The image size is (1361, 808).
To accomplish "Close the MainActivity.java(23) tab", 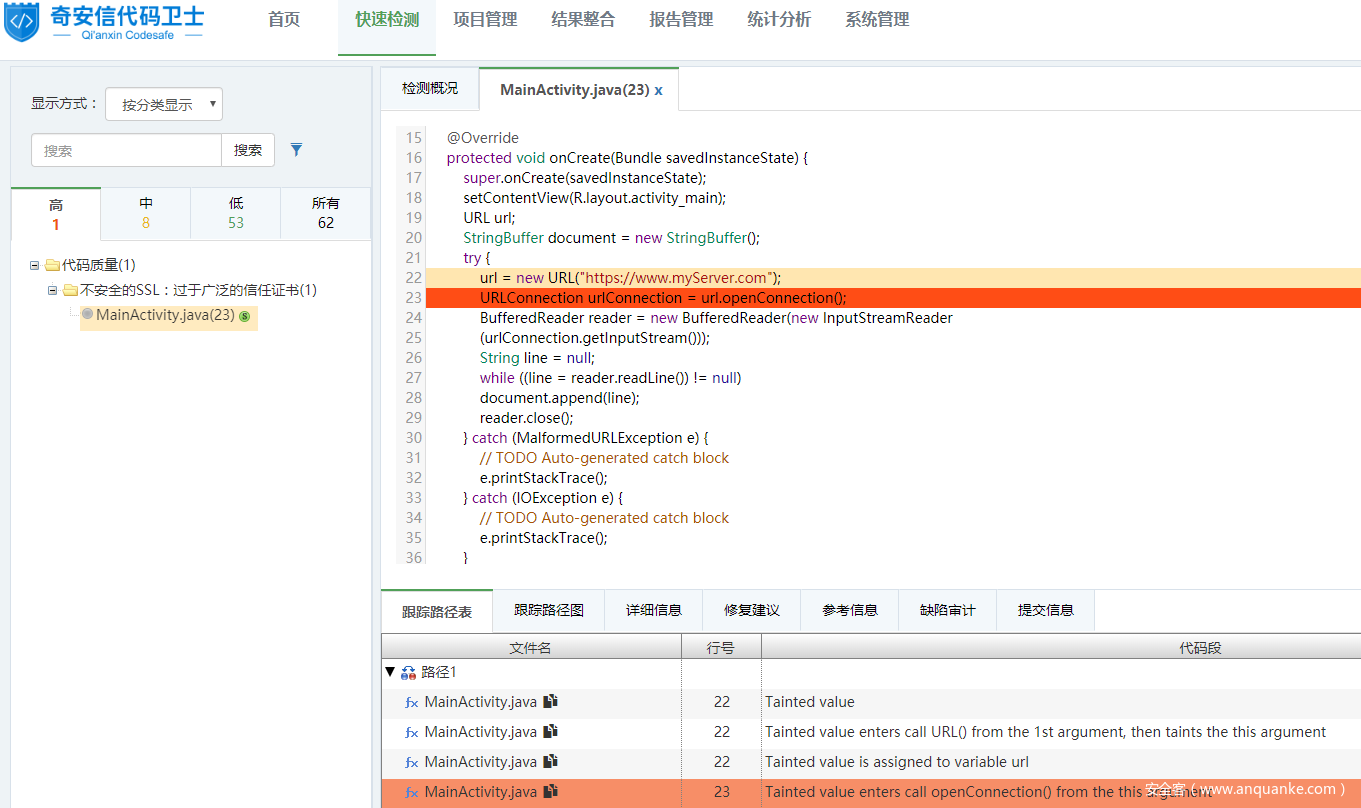I will 659,90.
